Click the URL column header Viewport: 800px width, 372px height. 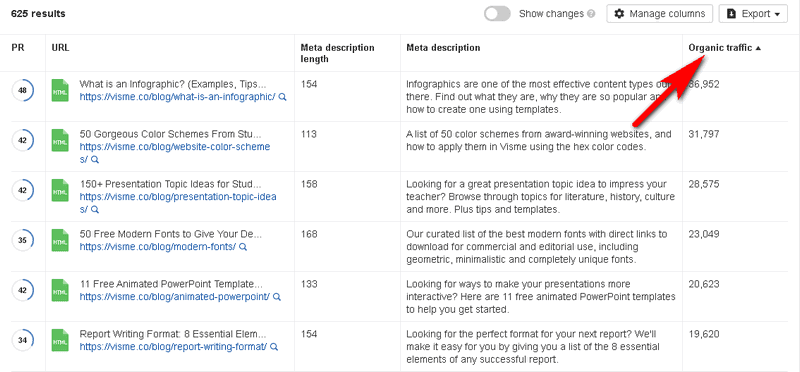tap(60, 48)
